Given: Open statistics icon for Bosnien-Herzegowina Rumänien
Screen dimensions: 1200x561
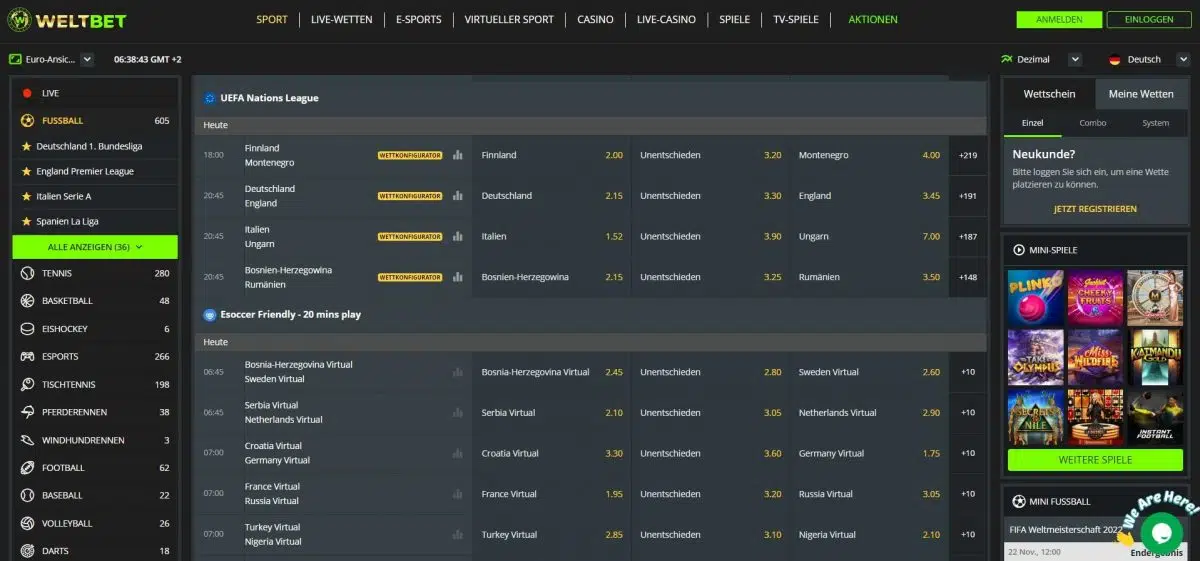Looking at the screenshot, I should coord(458,277).
